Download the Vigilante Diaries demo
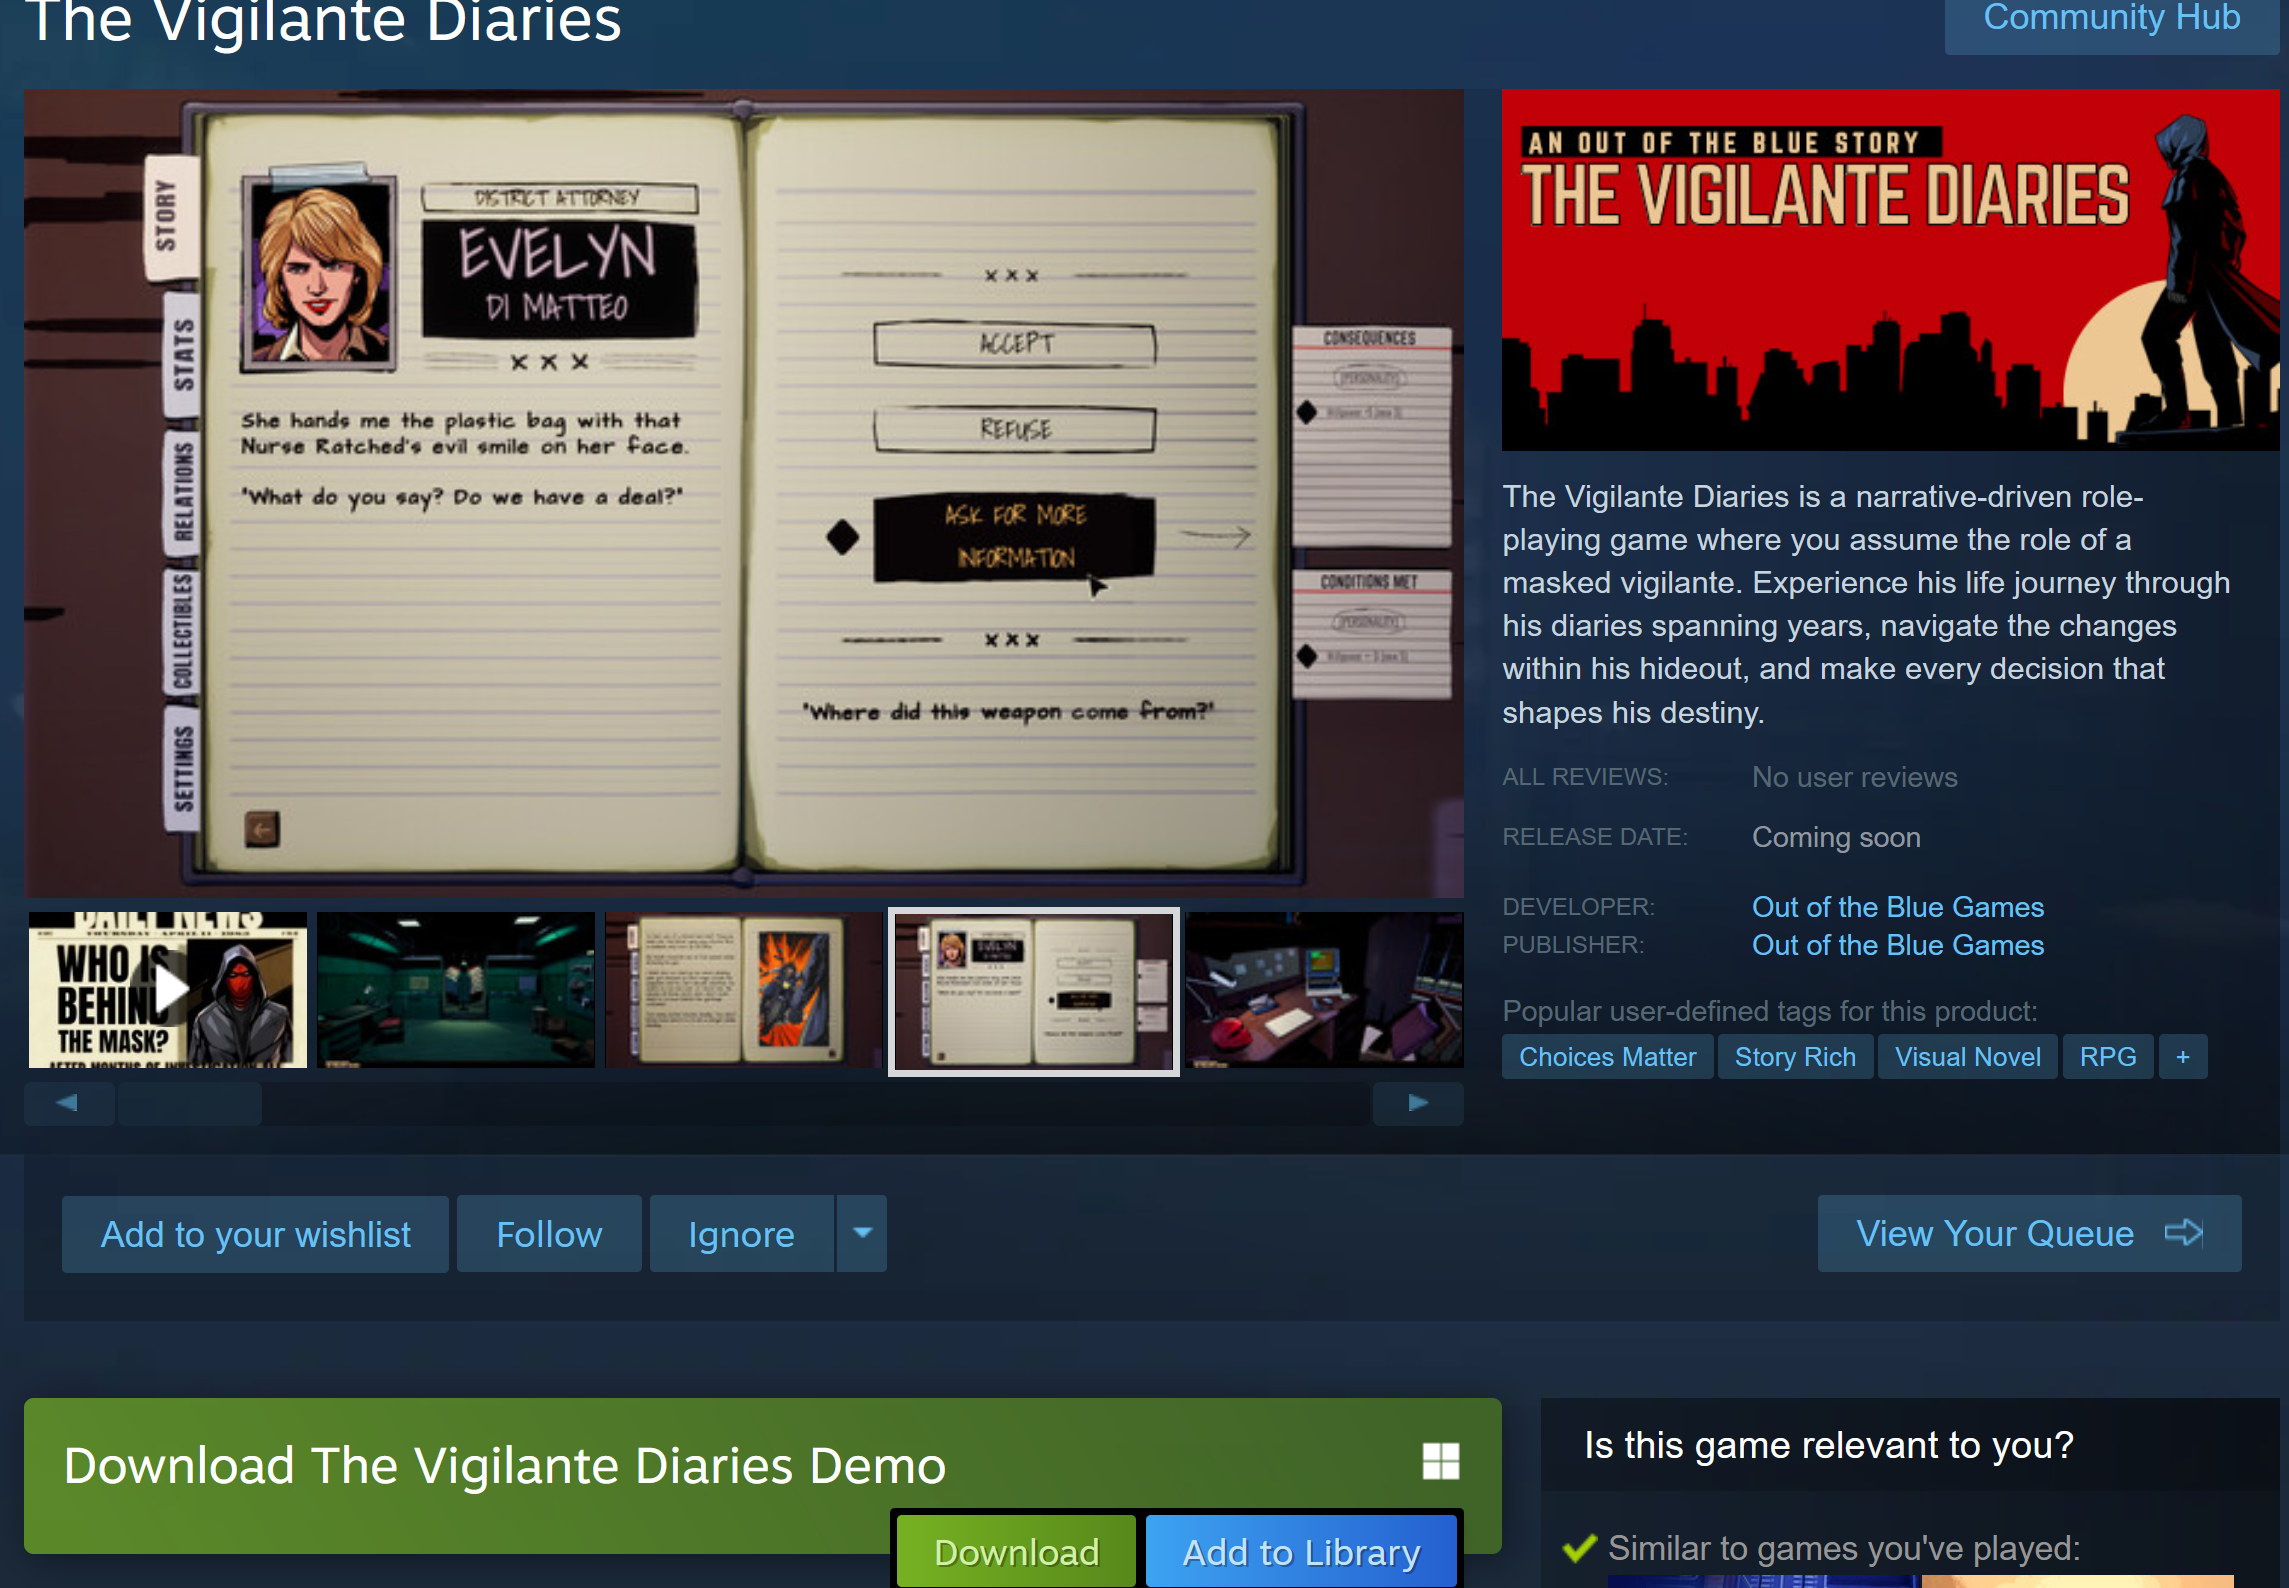 [1016, 1551]
